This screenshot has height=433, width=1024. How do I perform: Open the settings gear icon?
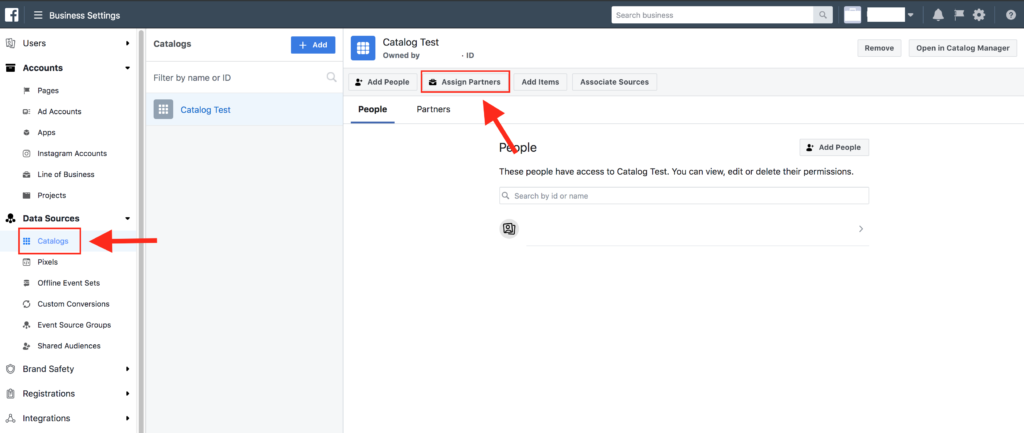click(x=979, y=15)
